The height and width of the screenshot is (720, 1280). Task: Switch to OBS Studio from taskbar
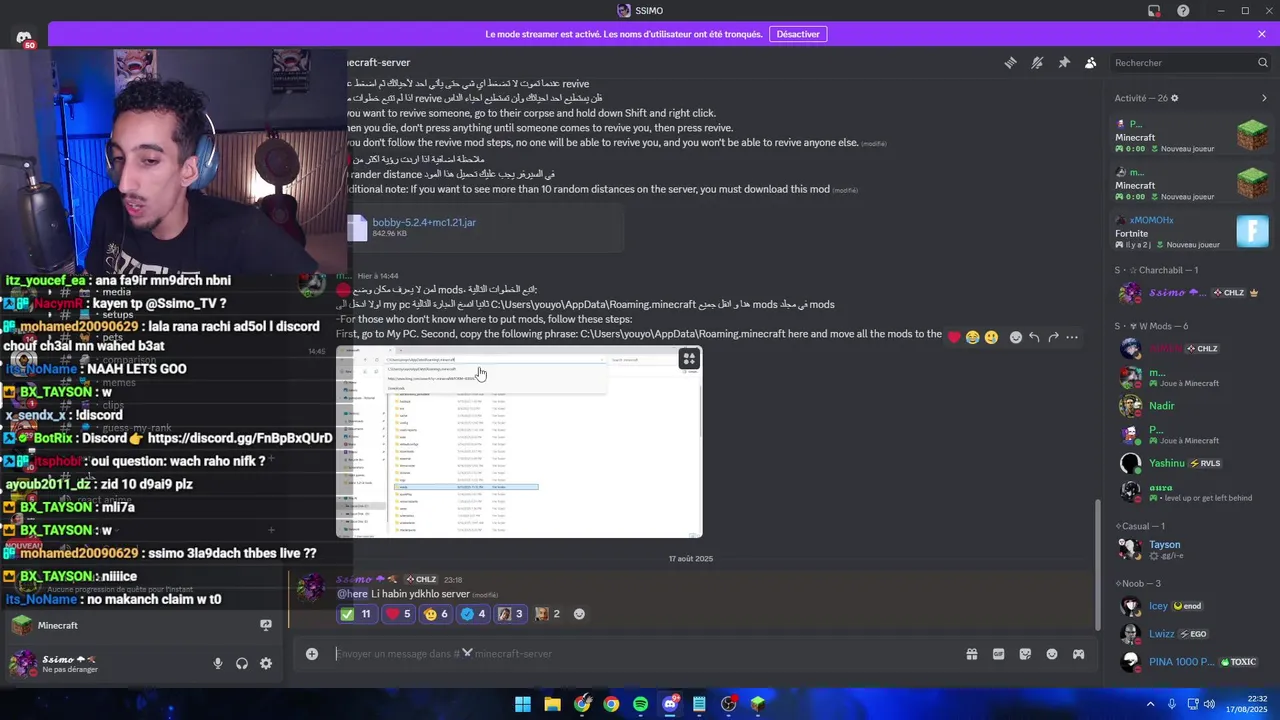point(729,704)
